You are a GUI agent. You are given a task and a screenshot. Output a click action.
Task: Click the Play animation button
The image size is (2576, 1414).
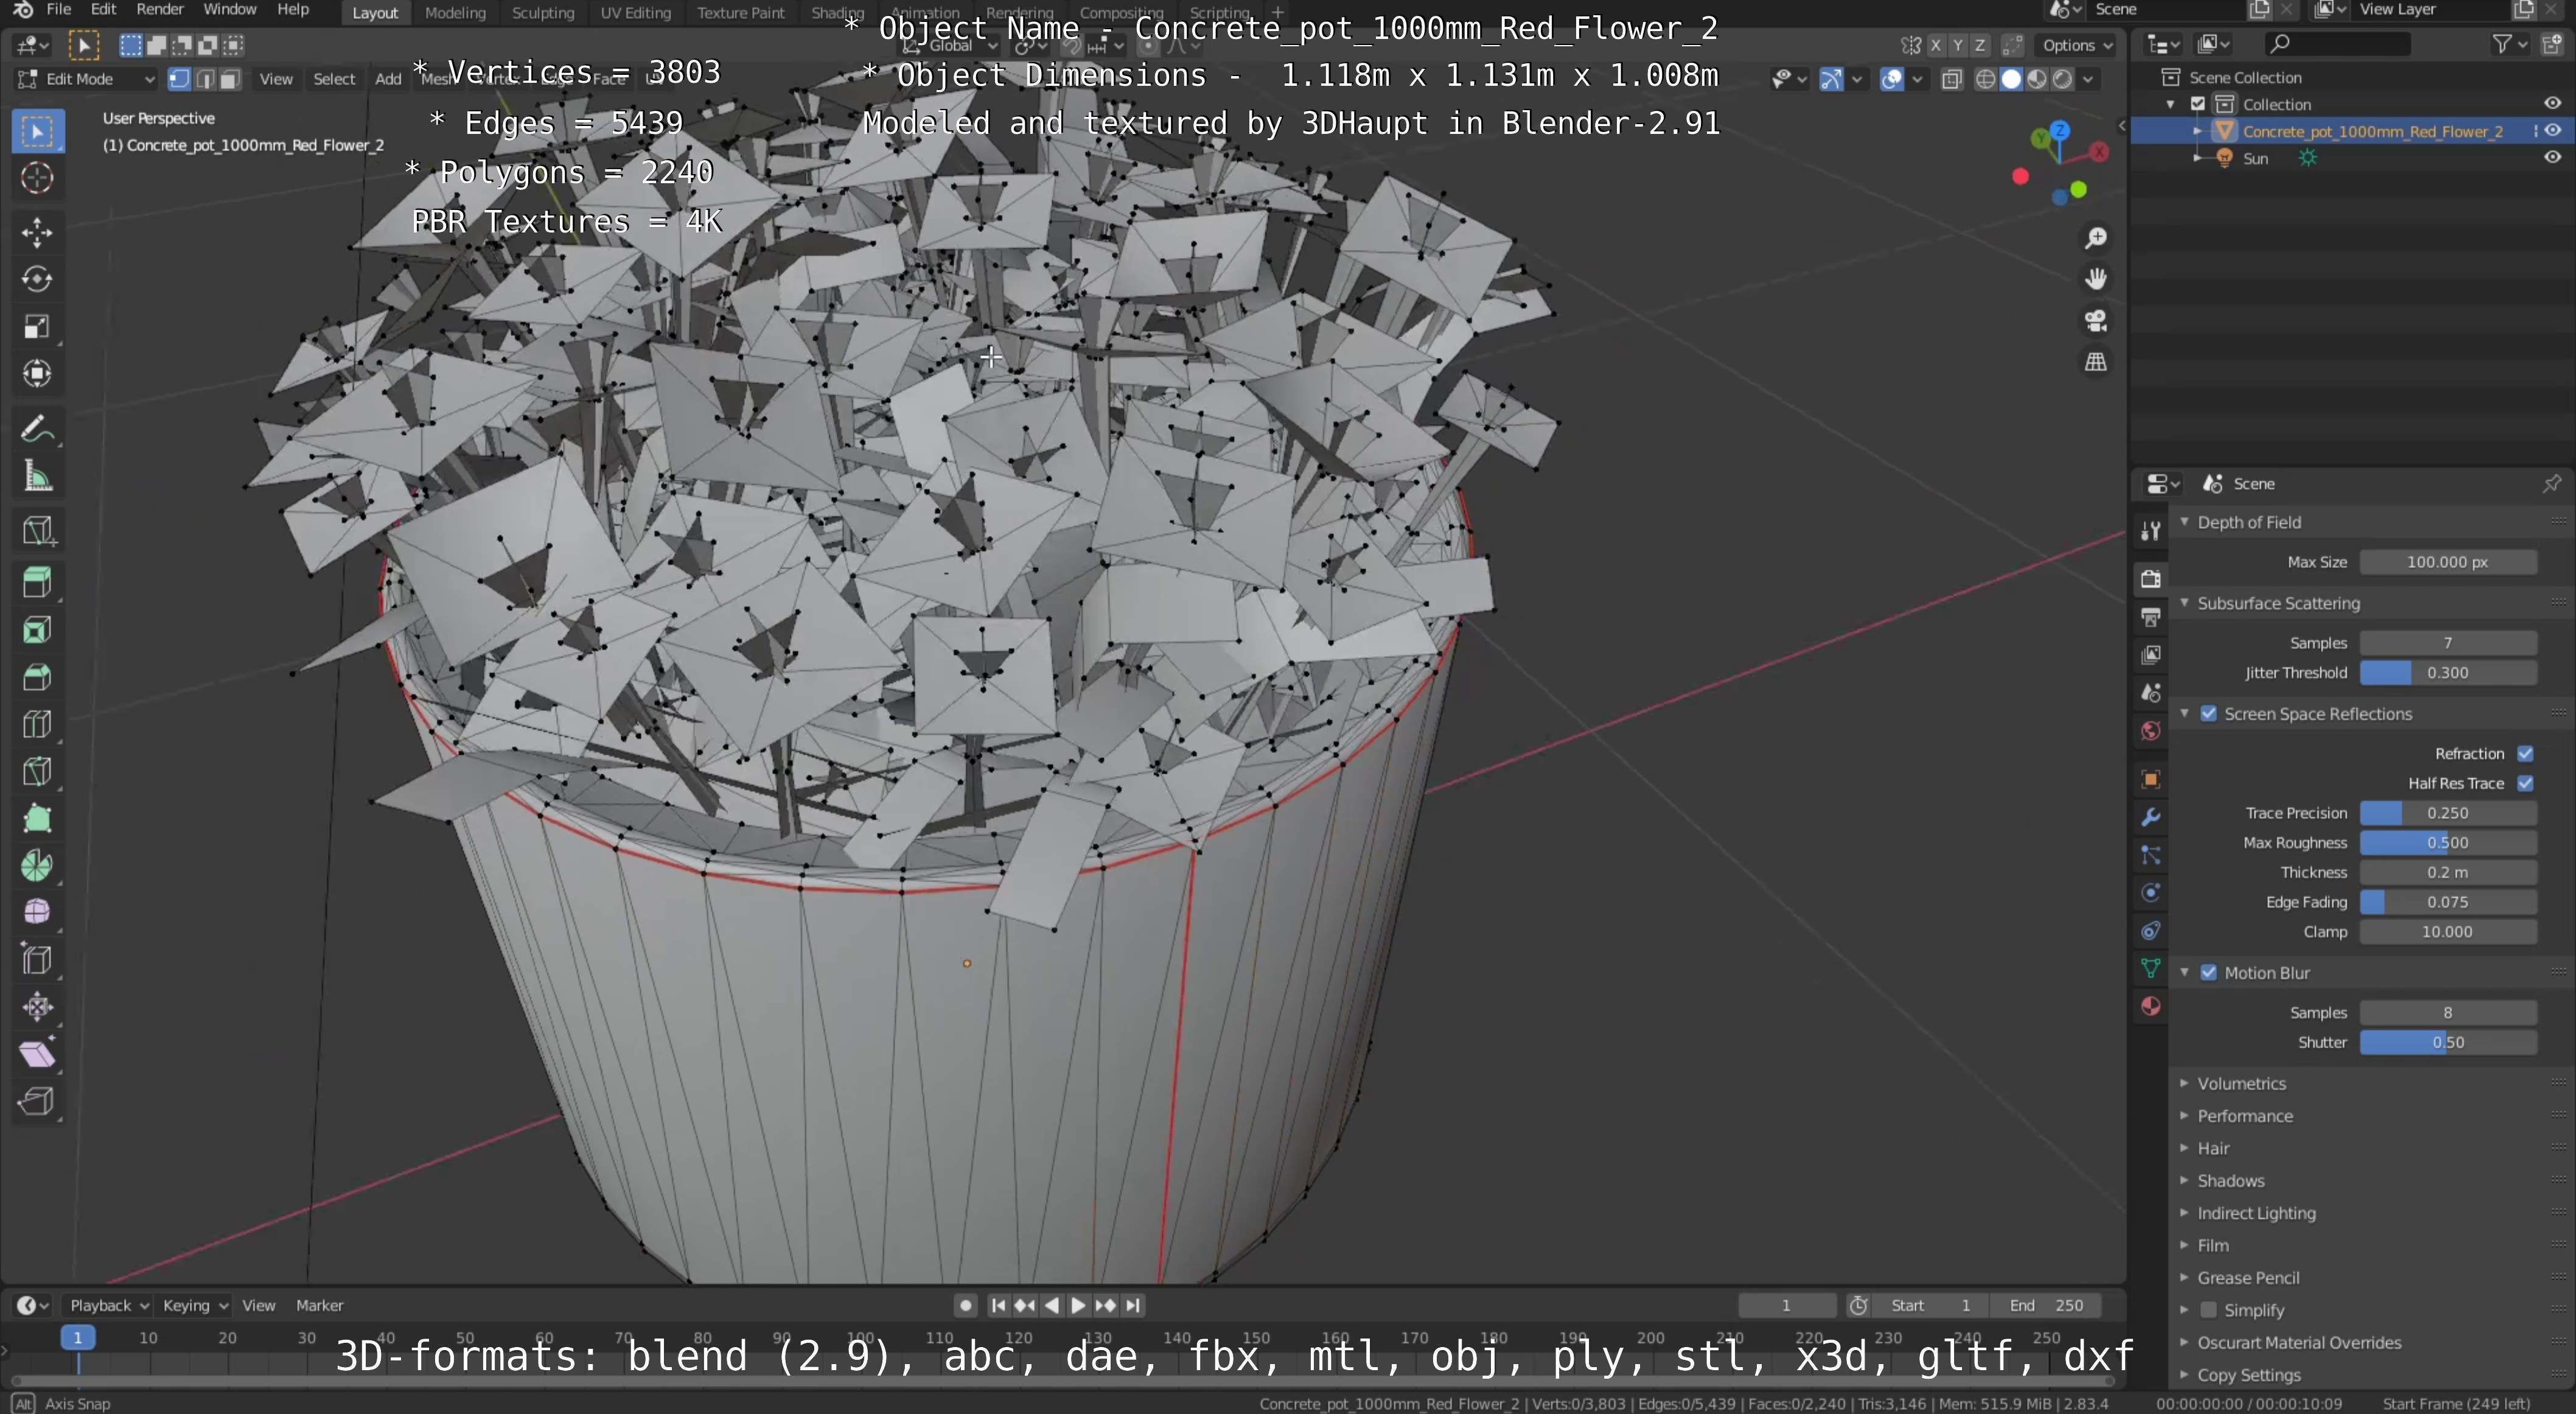(x=1078, y=1305)
